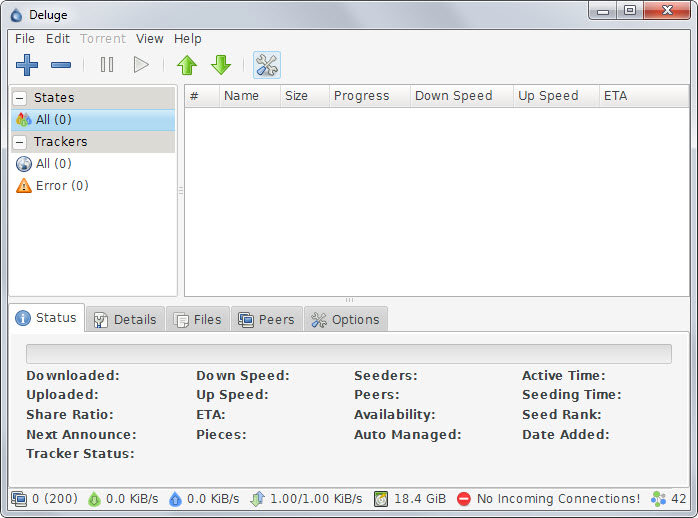
Task: Click the Add Torrent plus icon
Action: pos(27,65)
